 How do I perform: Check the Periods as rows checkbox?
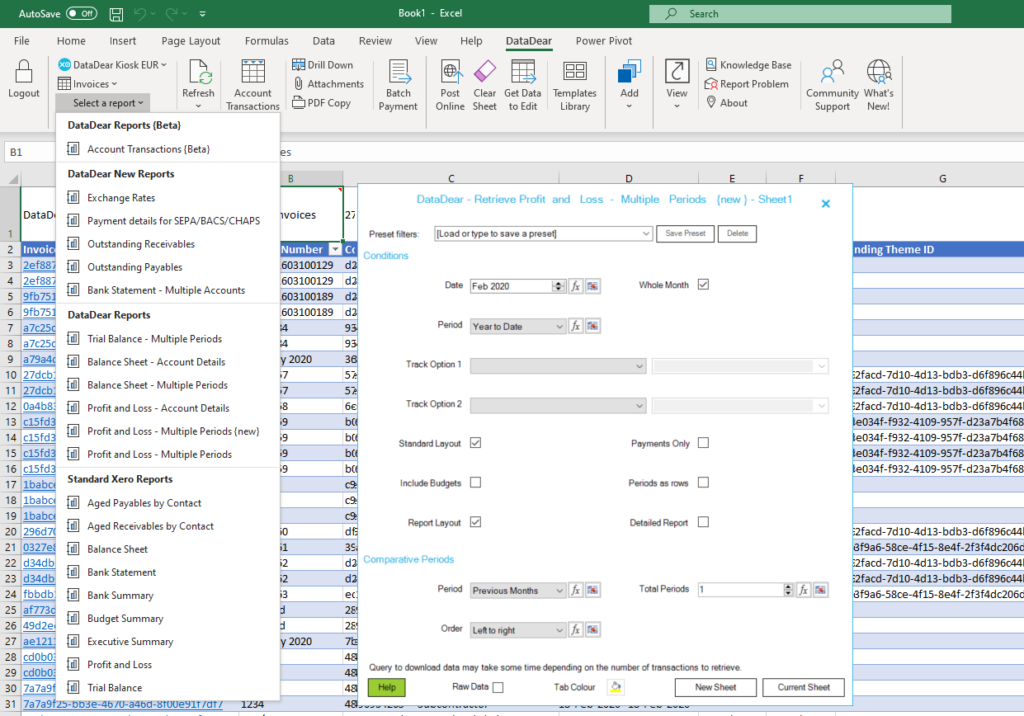pos(703,483)
